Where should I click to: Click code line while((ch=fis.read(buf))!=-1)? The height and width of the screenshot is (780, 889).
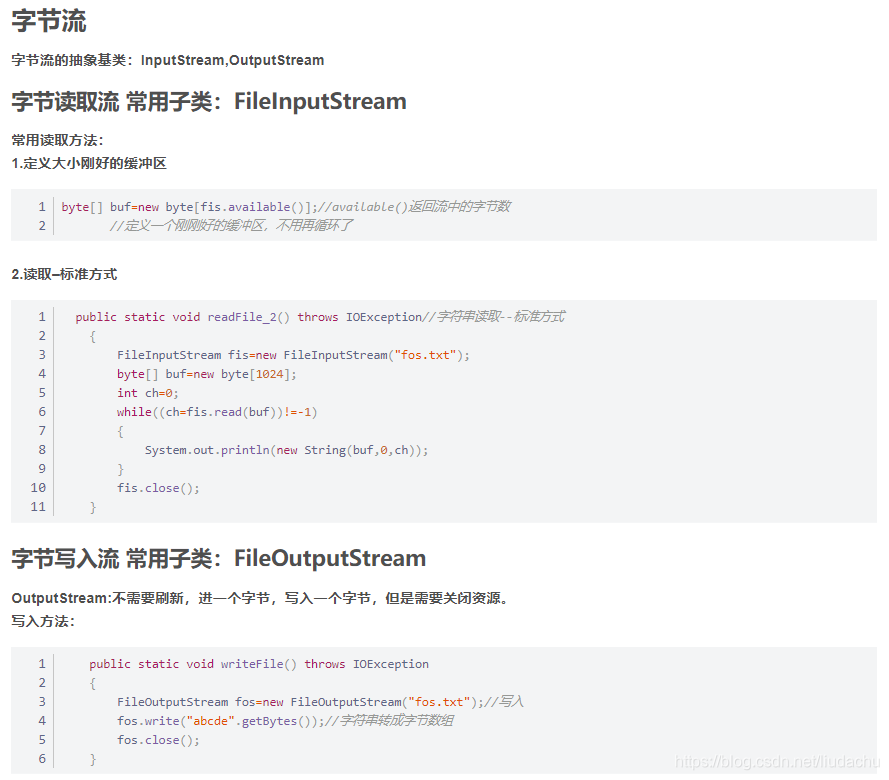pyautogui.click(x=217, y=412)
